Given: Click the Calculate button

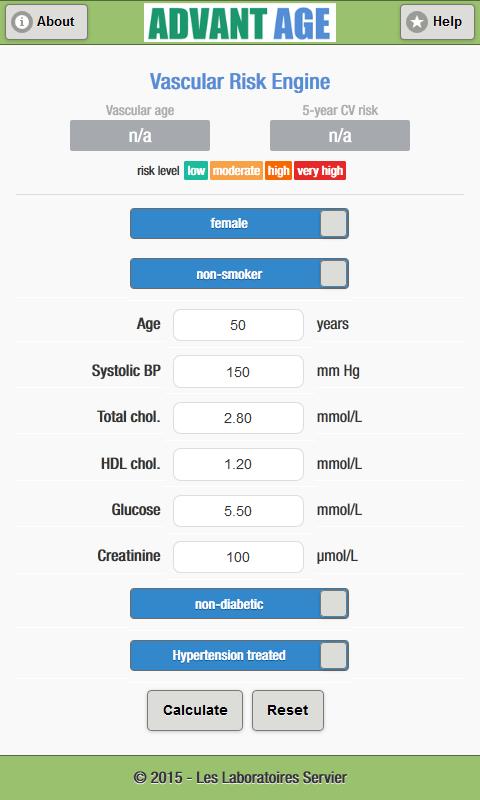Looking at the screenshot, I should [x=195, y=710].
